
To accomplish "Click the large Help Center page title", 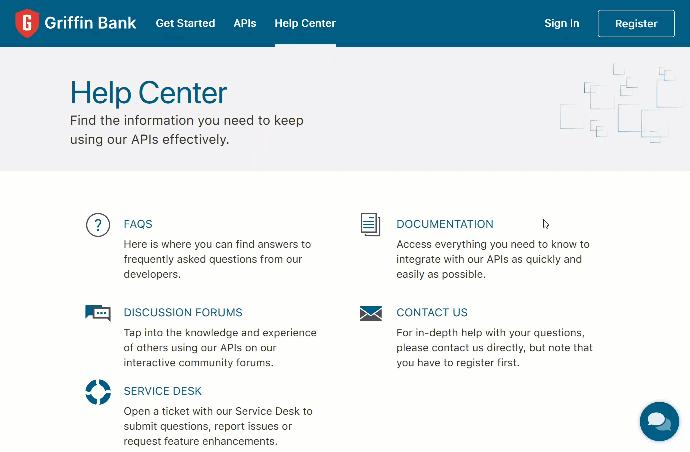I will 148,93.
